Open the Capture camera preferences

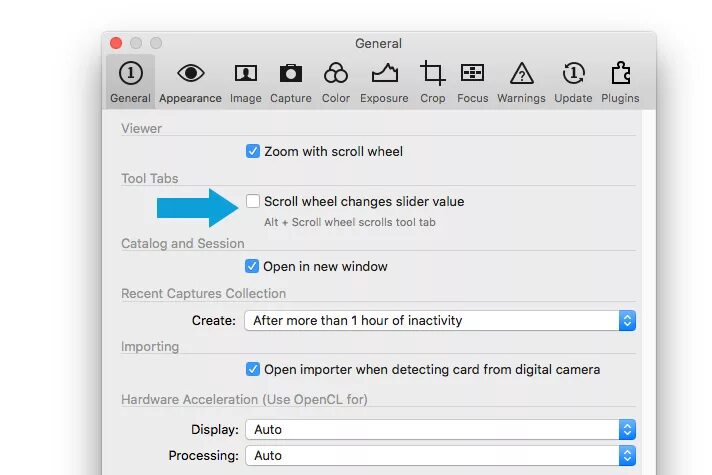coord(291,83)
